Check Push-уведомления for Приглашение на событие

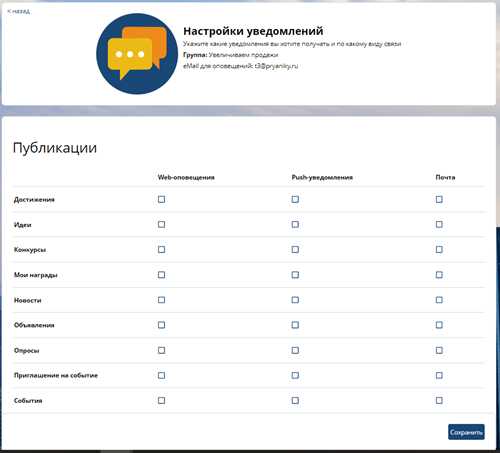coord(295,375)
